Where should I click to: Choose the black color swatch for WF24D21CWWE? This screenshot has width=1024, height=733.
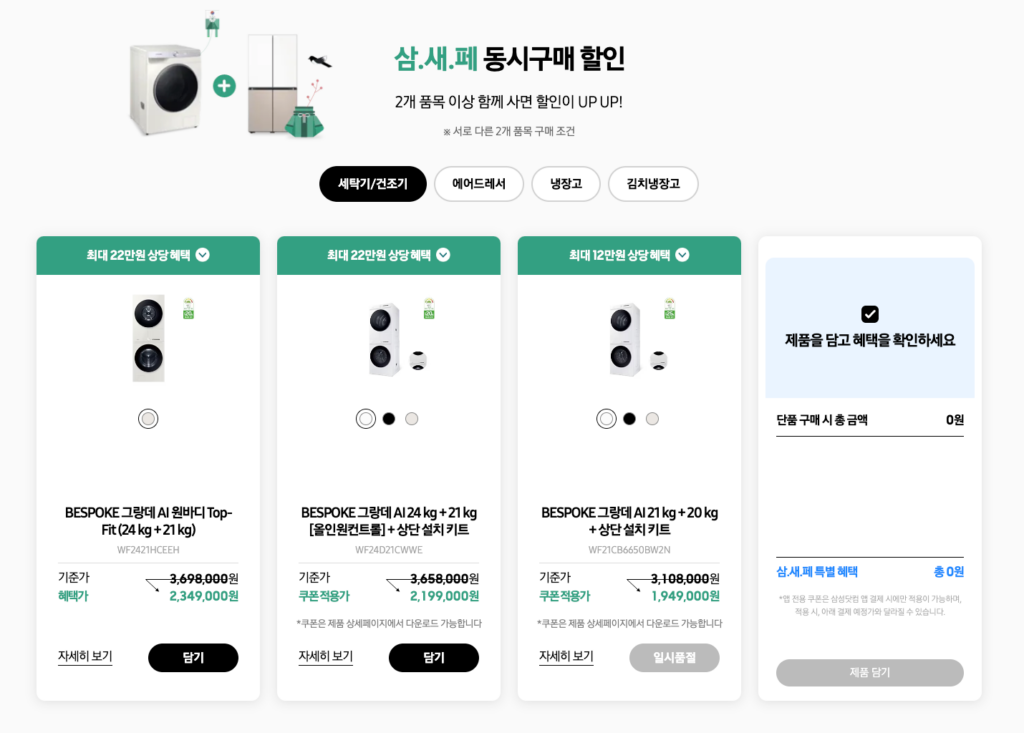coord(389,419)
